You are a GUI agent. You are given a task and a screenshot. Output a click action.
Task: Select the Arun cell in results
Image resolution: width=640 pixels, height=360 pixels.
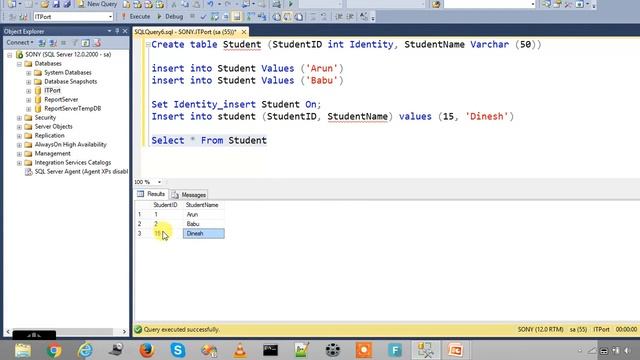203,214
